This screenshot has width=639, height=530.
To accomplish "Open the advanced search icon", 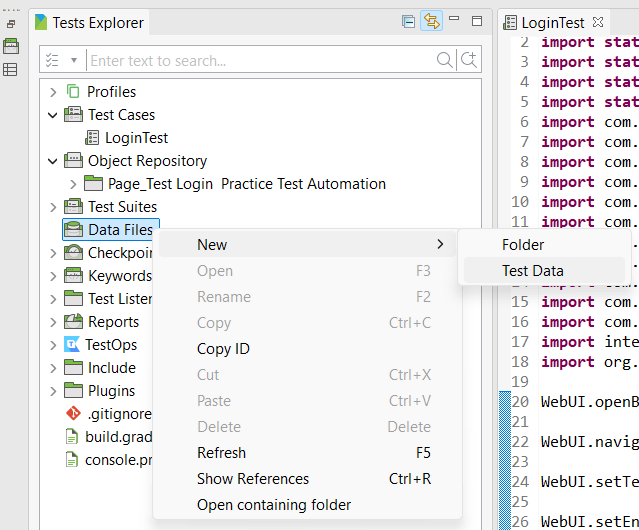I will click(x=469, y=60).
